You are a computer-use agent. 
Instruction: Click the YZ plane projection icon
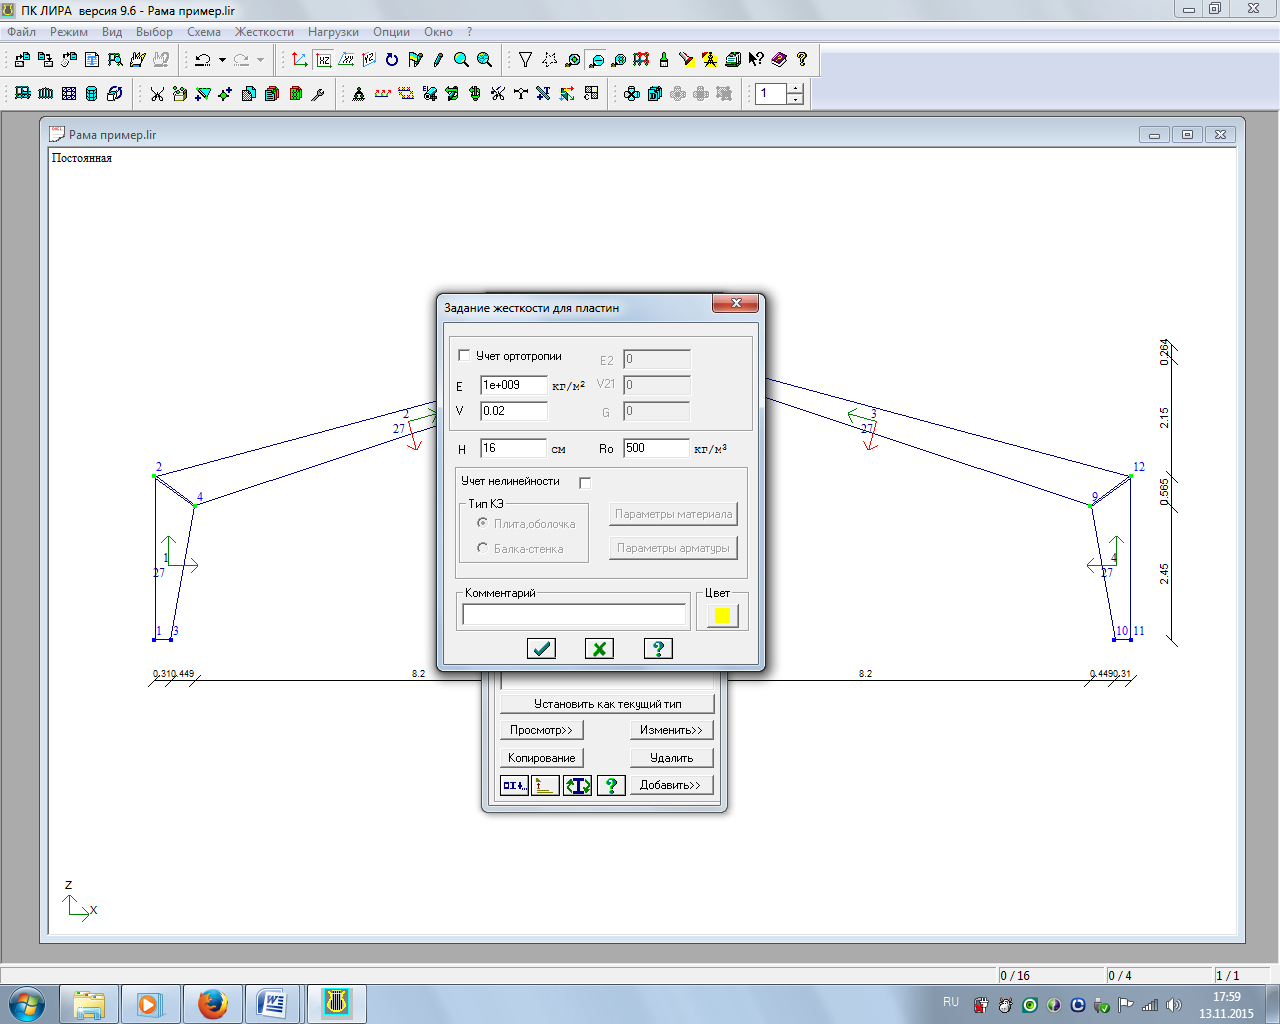pos(369,60)
